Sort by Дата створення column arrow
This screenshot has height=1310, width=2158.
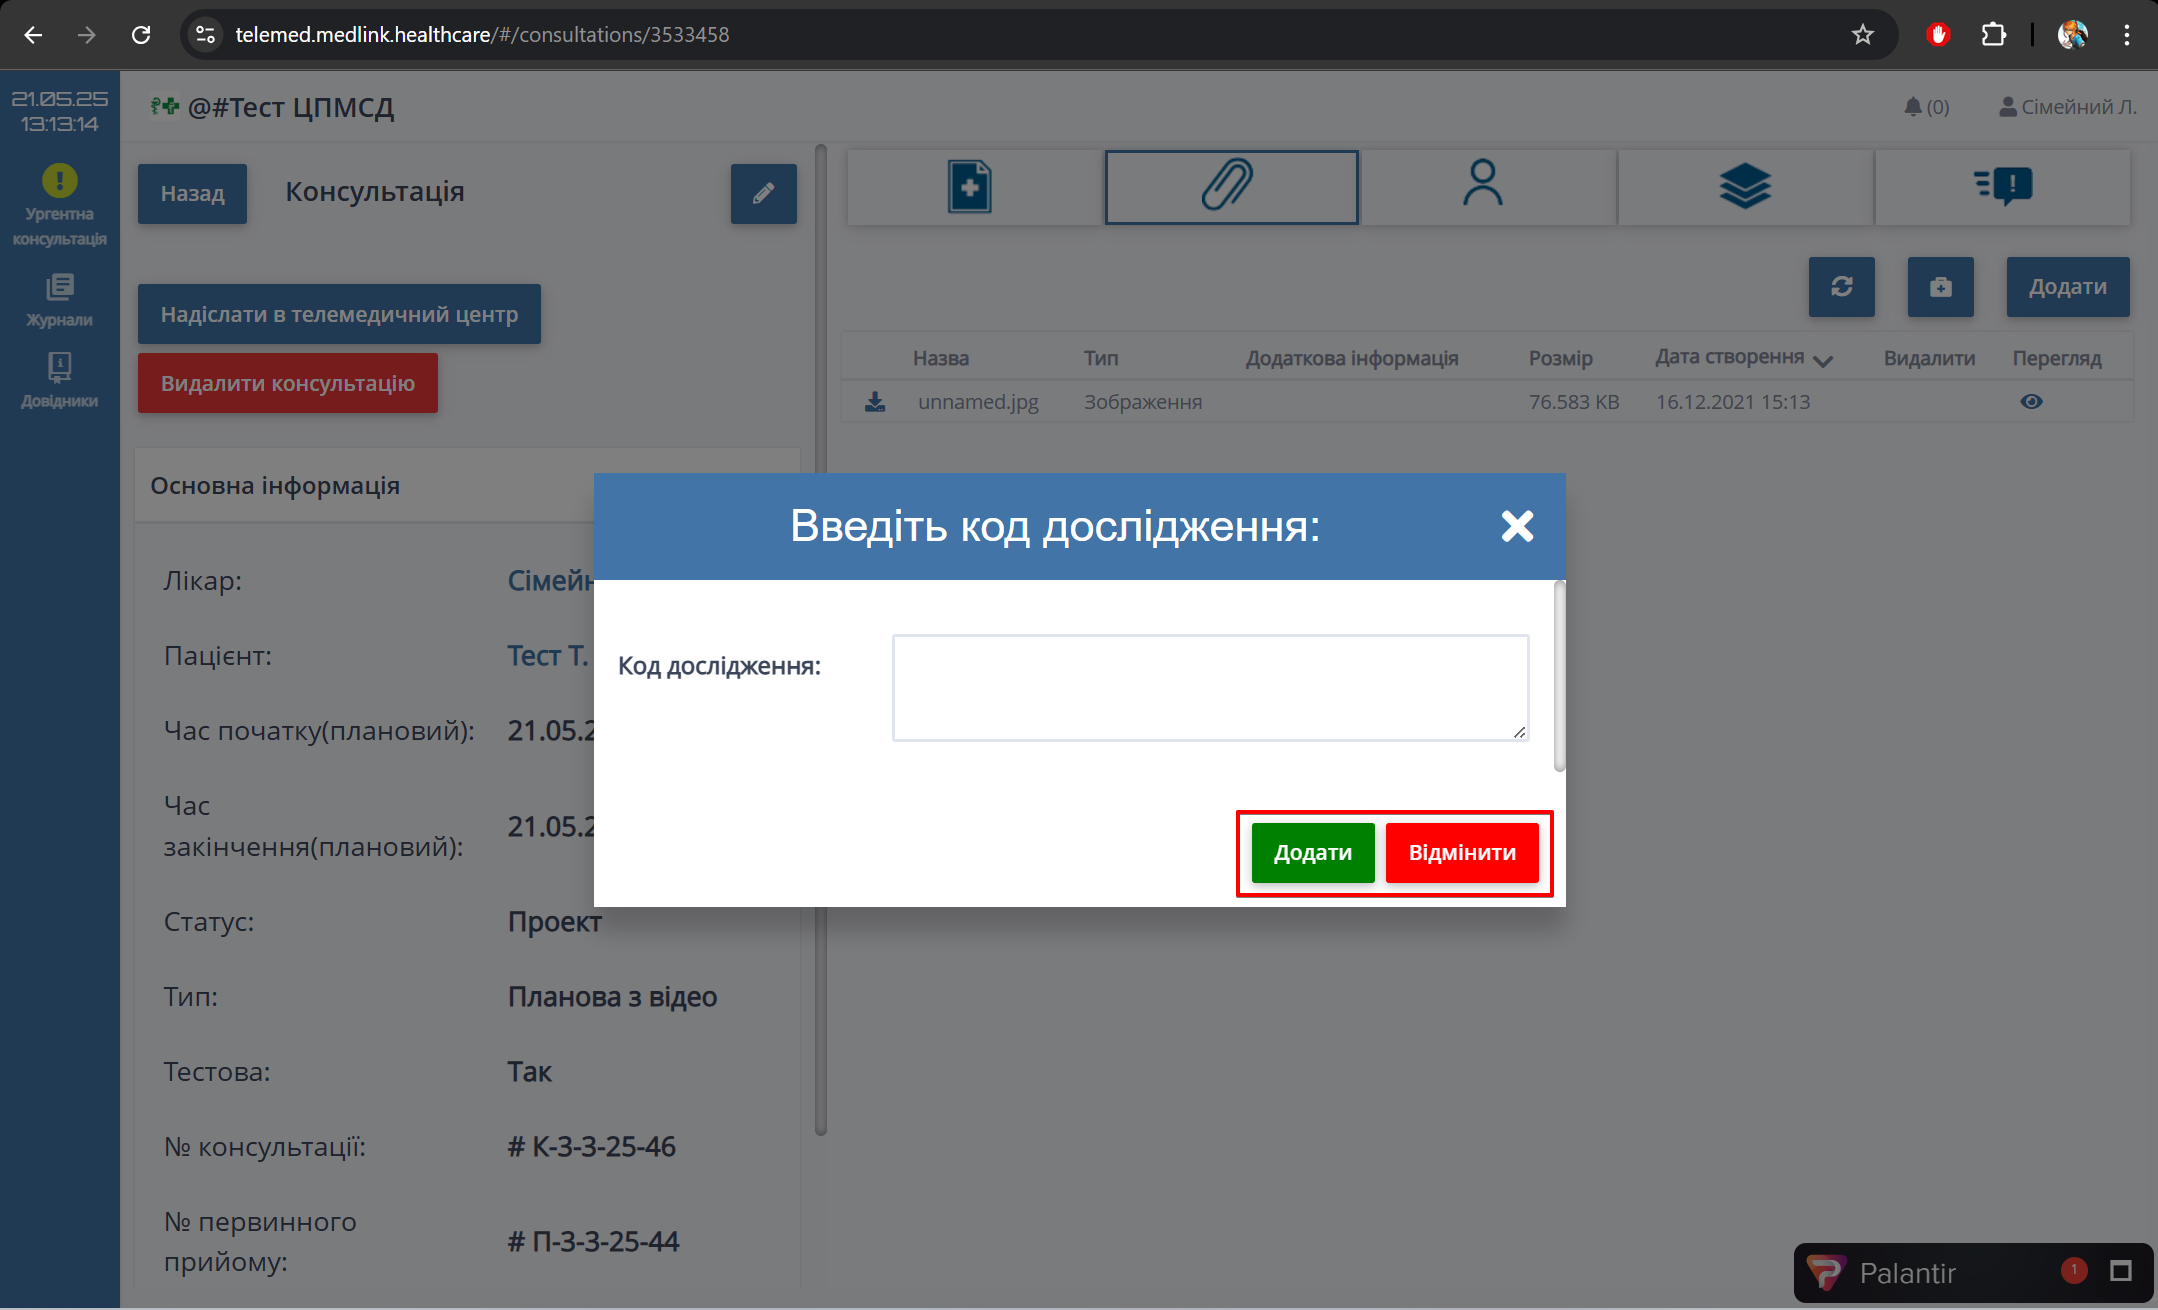pos(1823,361)
